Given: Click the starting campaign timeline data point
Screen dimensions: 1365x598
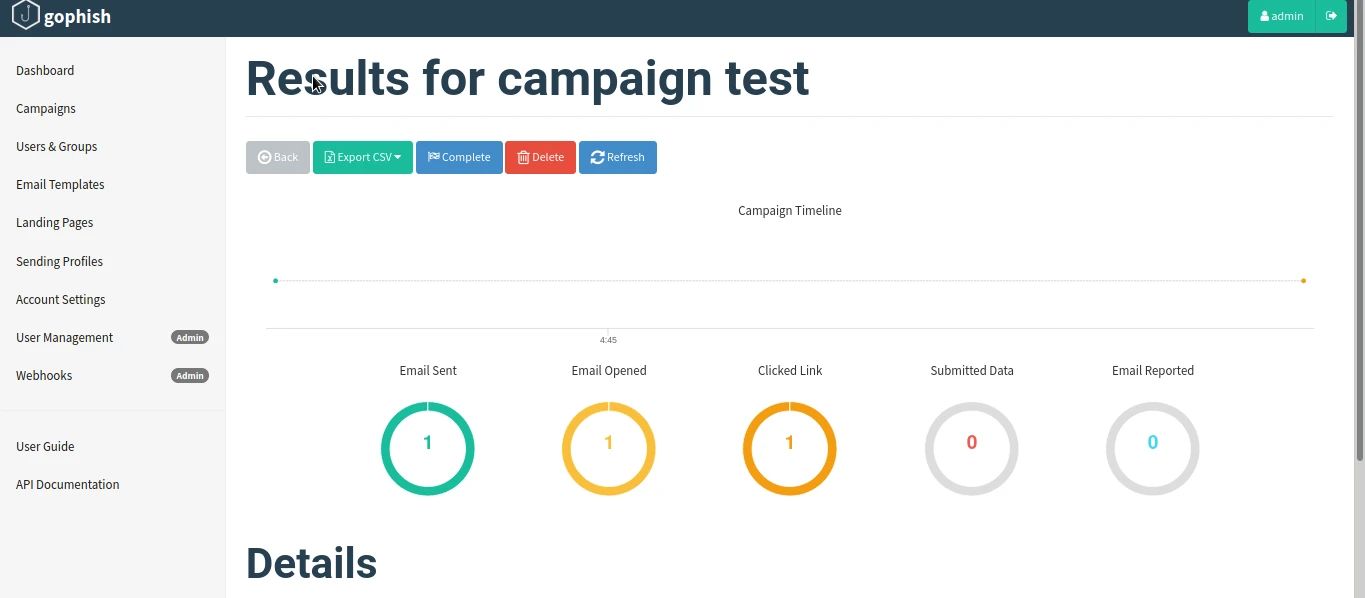Looking at the screenshot, I should [x=276, y=281].
